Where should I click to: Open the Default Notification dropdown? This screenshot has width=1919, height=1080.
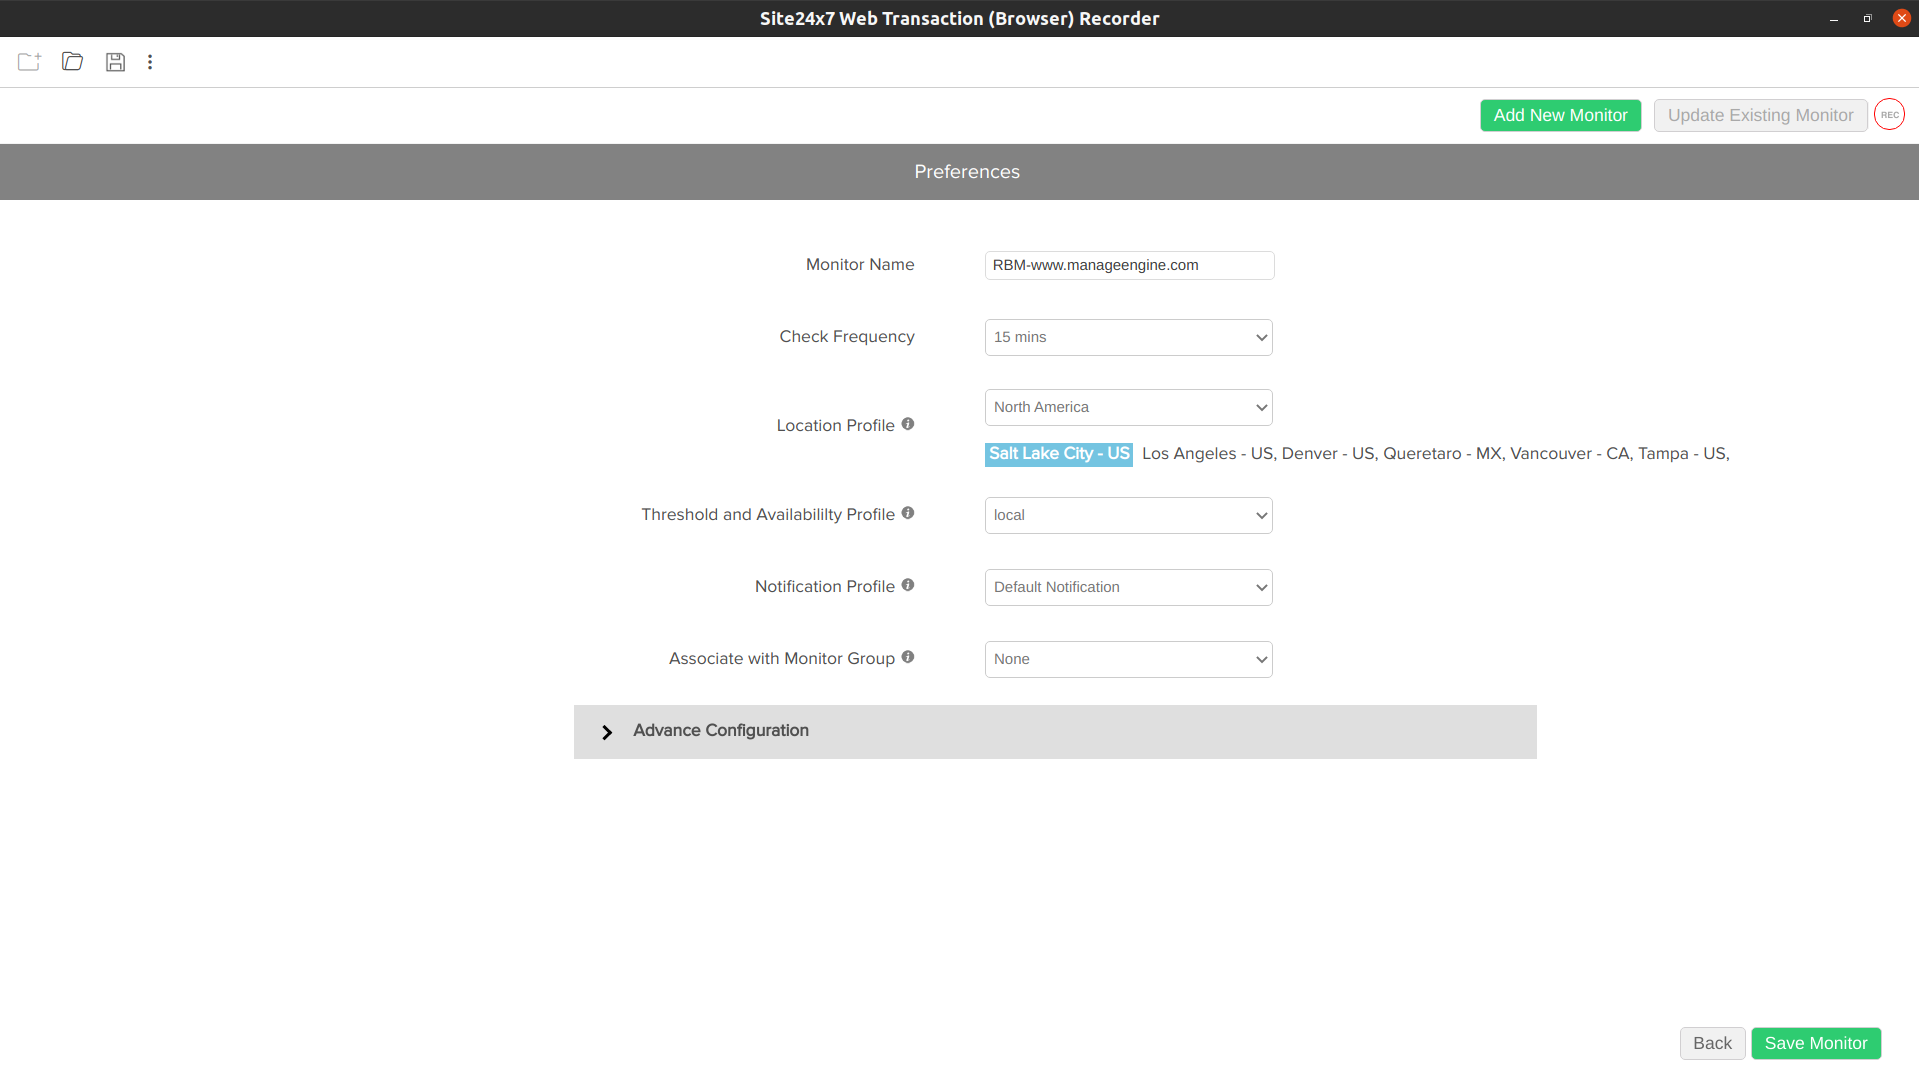point(1128,587)
